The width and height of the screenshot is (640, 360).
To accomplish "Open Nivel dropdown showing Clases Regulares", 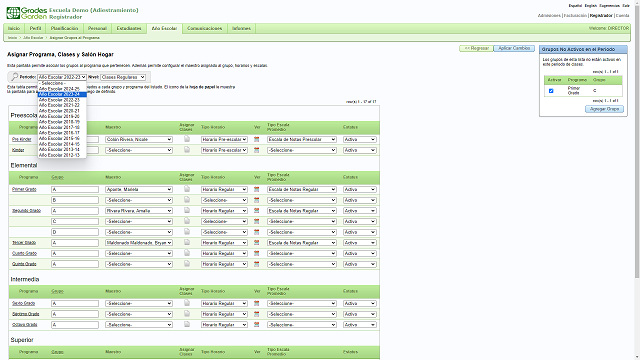I will 123,77.
